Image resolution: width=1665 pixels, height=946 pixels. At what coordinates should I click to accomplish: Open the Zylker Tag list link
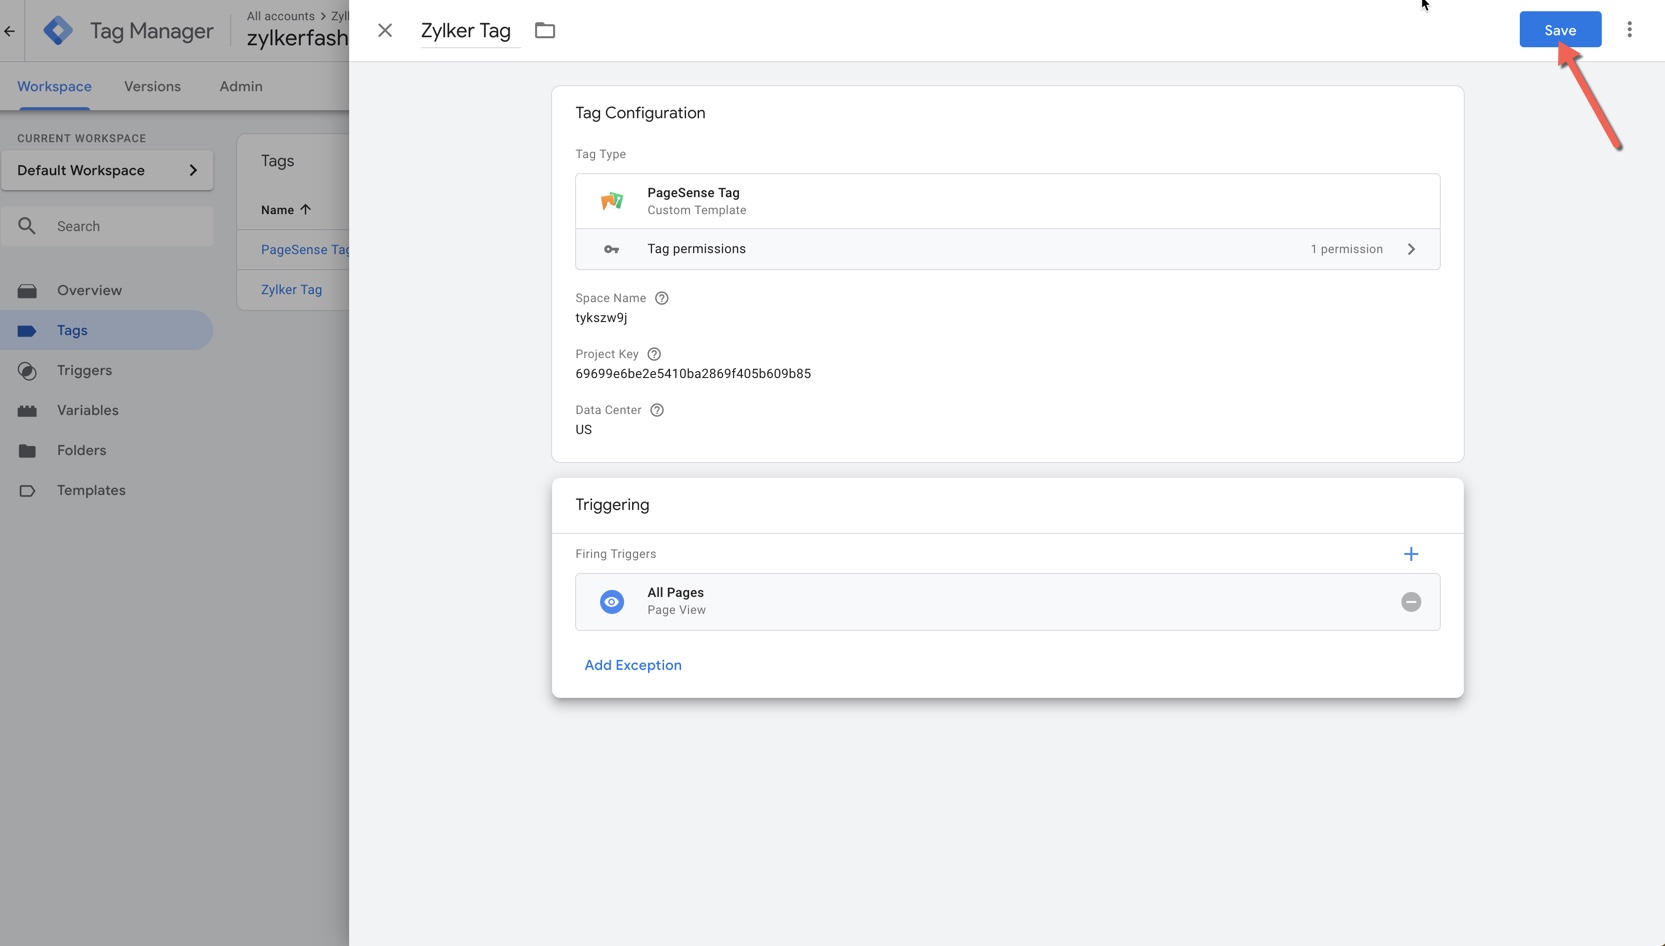(291, 290)
